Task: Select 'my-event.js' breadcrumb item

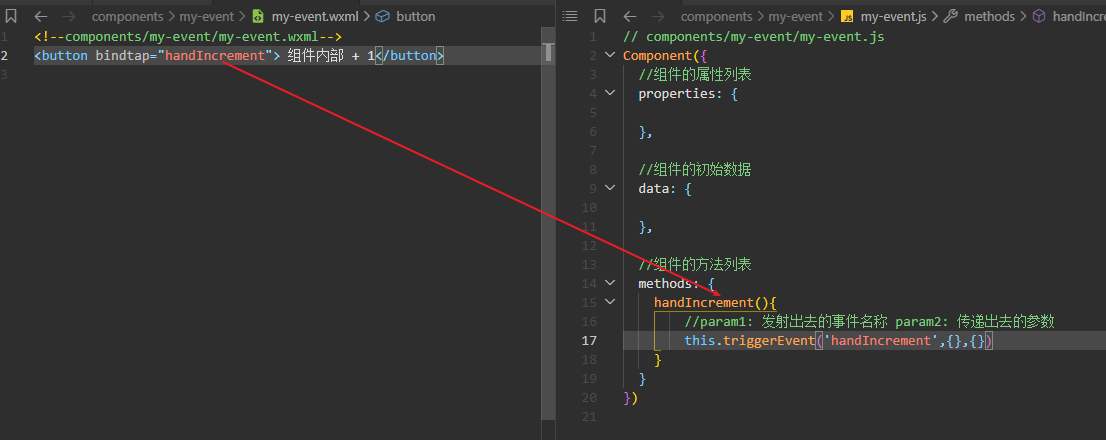Action: coord(893,16)
